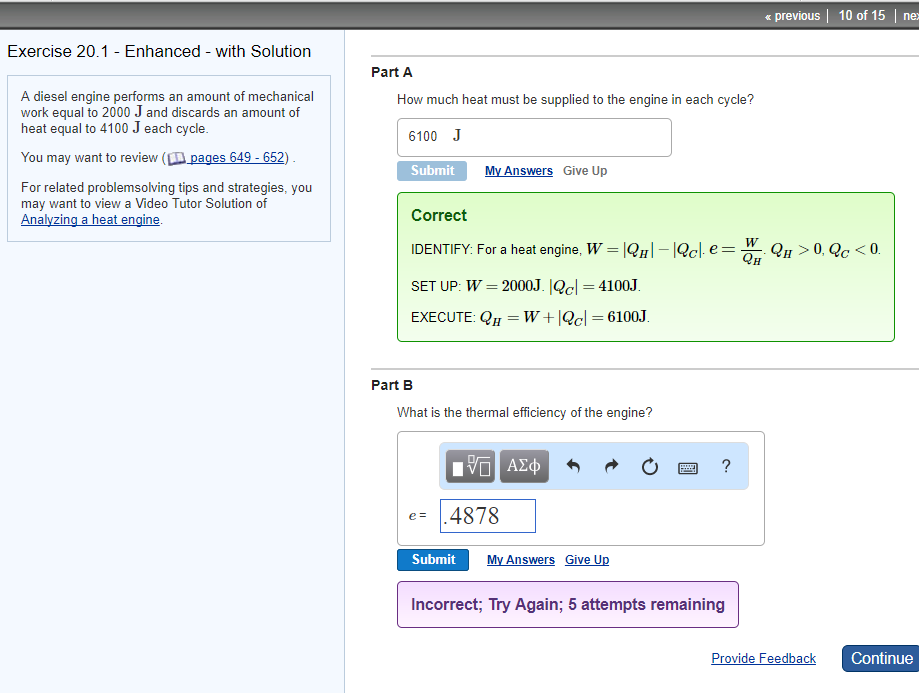Submit the Part B efficiency answer
Image resolution: width=919 pixels, height=693 pixels.
pos(432,559)
